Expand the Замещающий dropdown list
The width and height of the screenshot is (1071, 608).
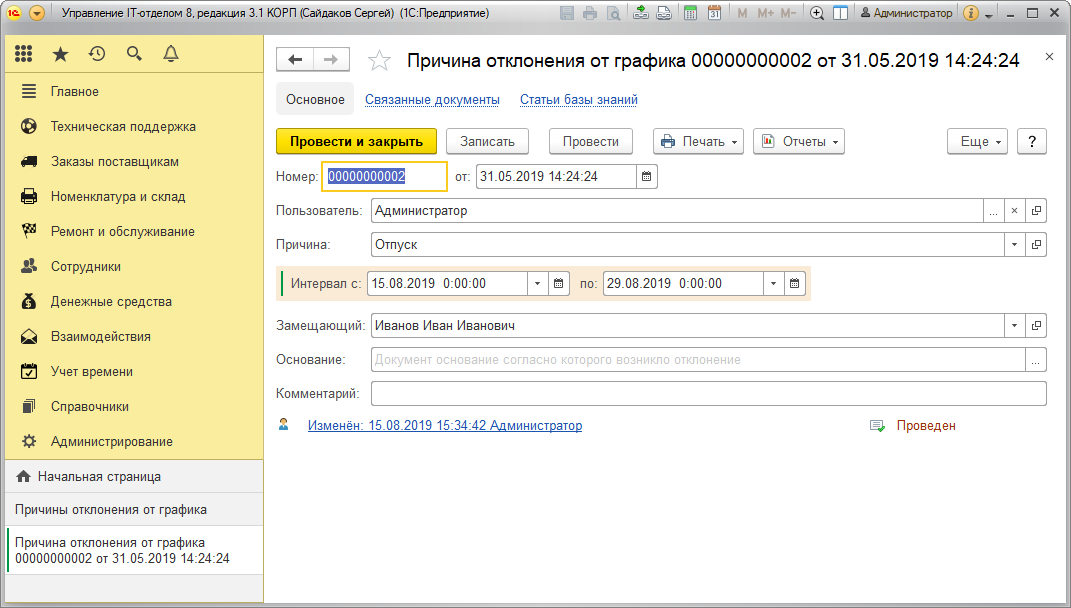point(1014,326)
